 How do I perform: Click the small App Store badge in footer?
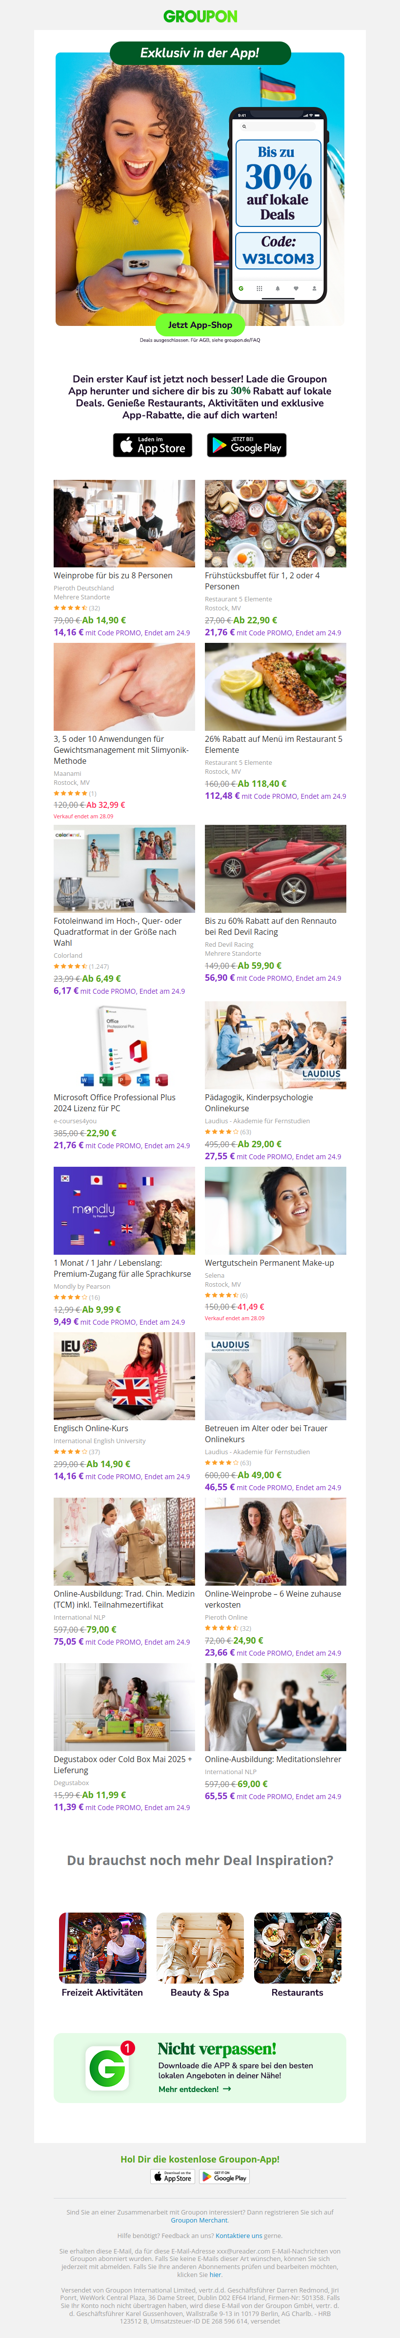pos(173,2177)
